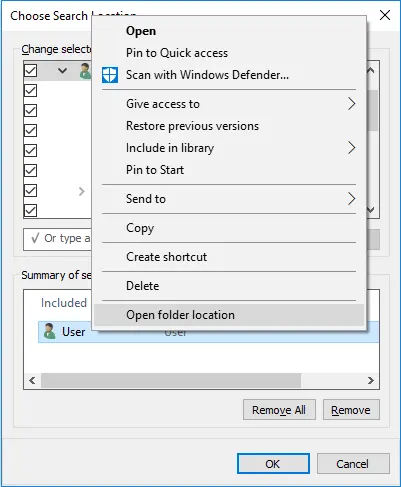Image resolution: width=401 pixels, height=487 pixels.
Task: Confirm with the OK button
Action: pos(273,464)
